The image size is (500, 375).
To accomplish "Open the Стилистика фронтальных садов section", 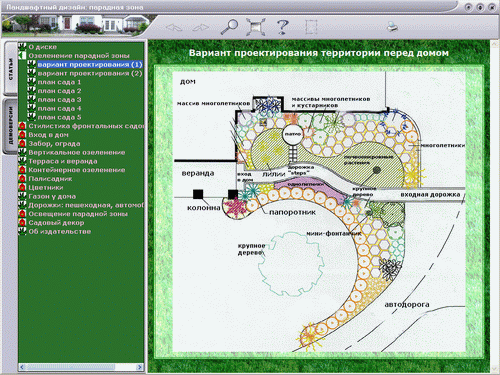I will [x=86, y=126].
